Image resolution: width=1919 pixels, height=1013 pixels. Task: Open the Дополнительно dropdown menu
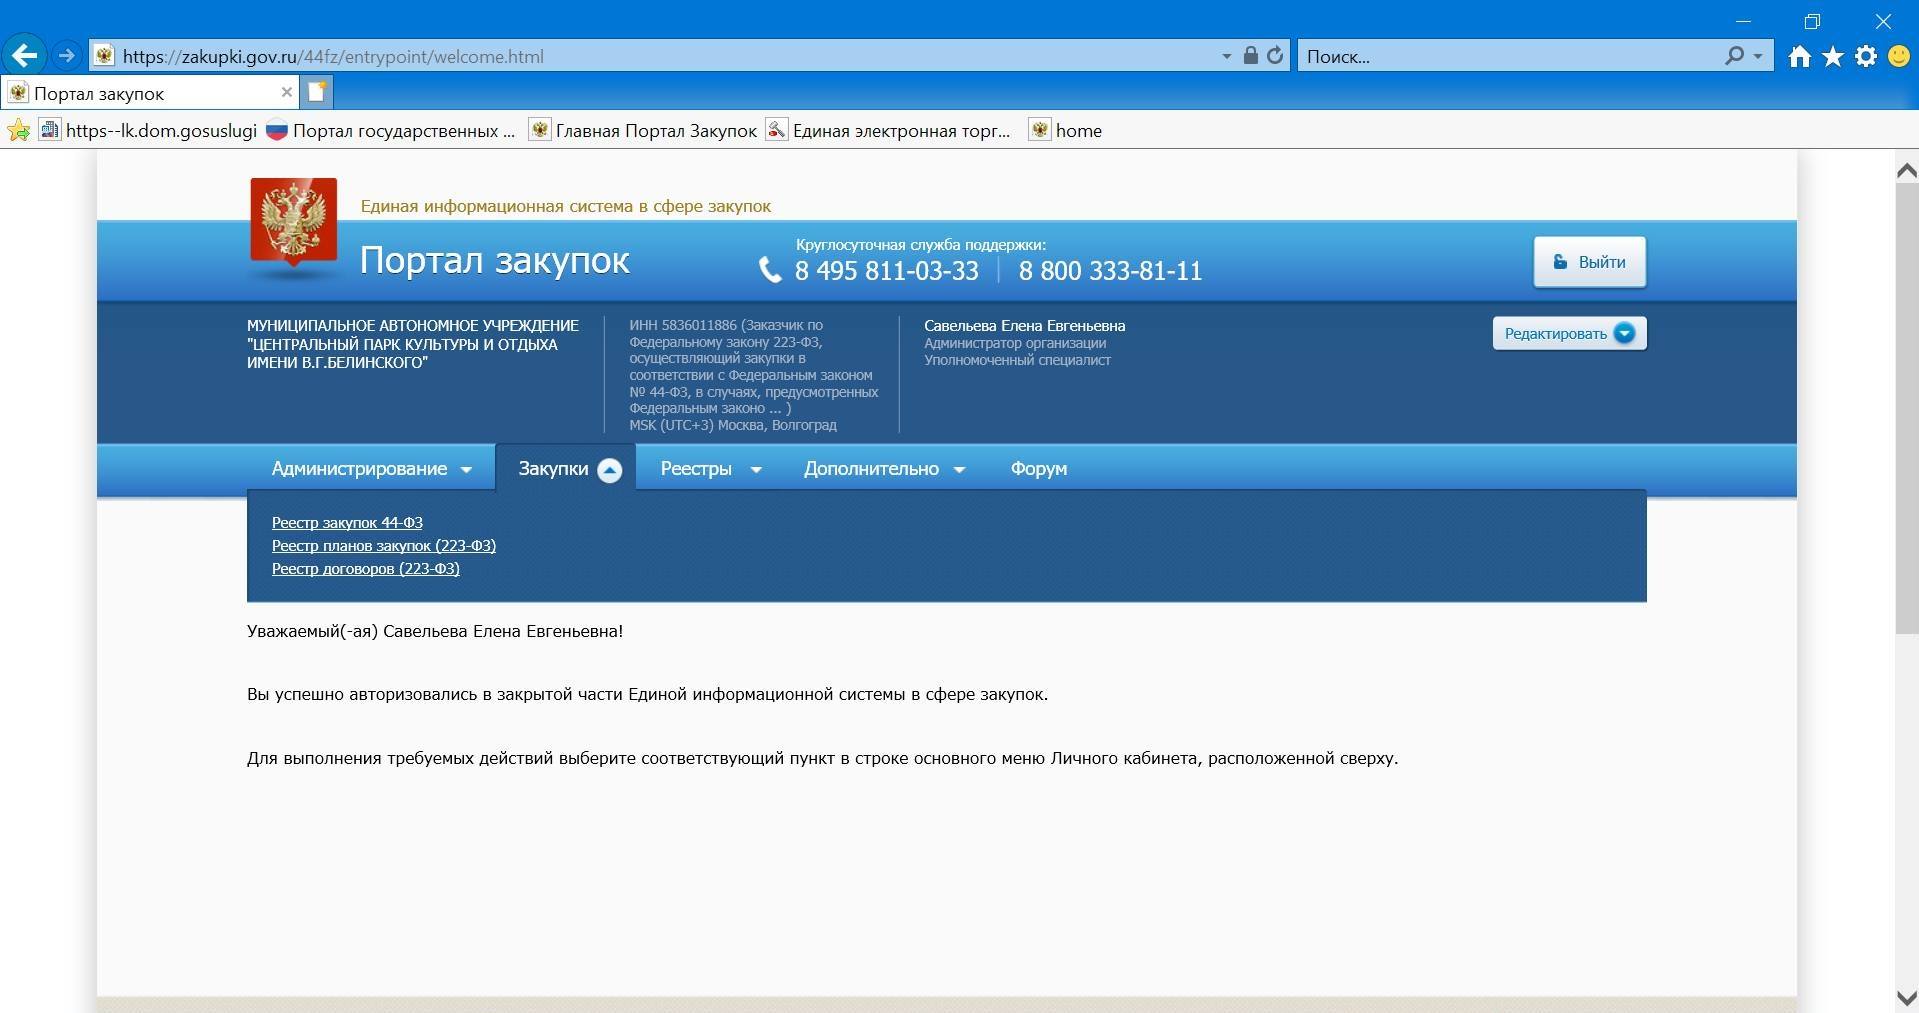coord(883,469)
